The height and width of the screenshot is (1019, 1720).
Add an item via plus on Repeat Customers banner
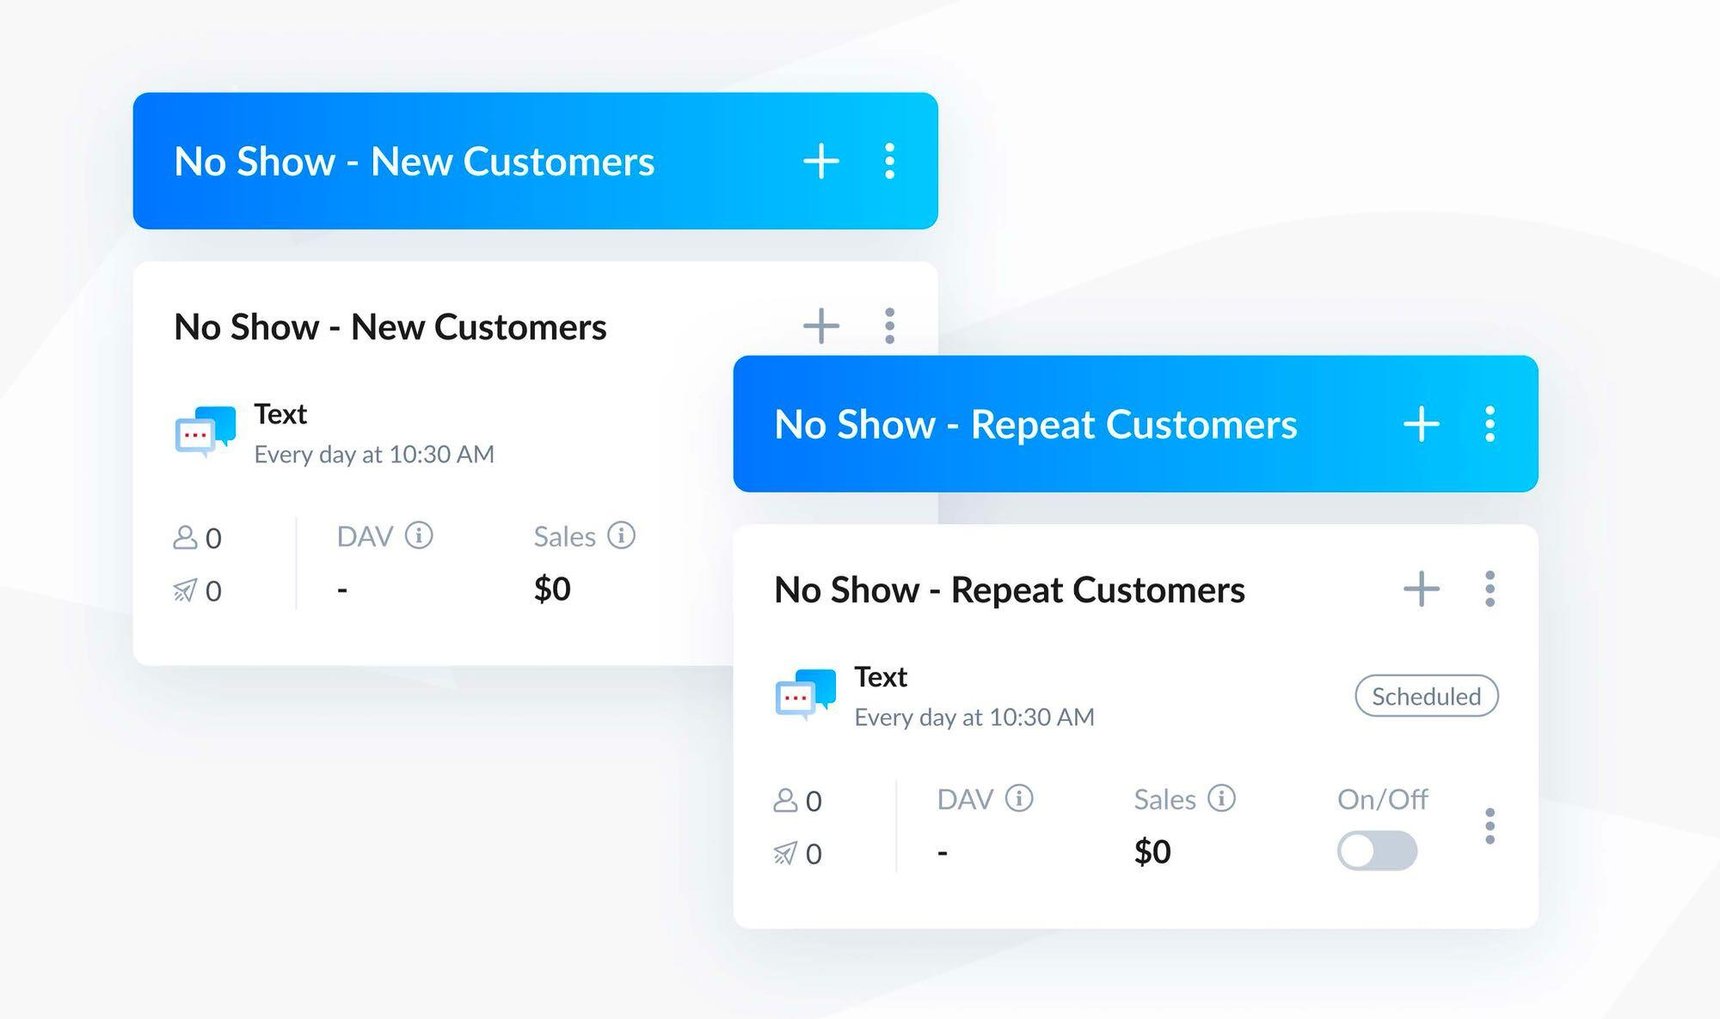pos(1420,424)
